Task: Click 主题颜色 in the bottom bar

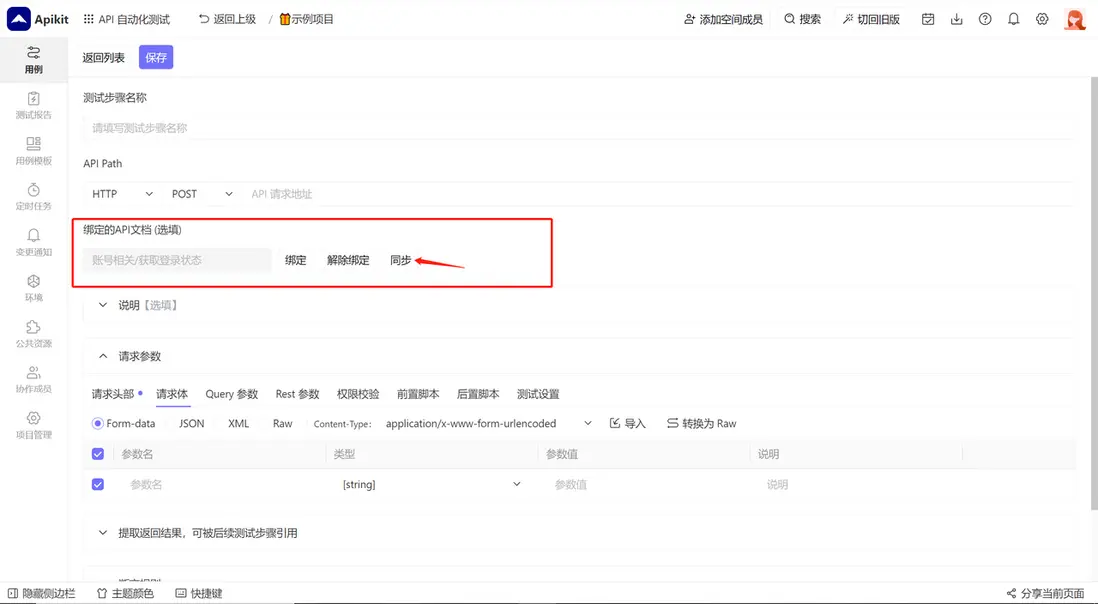Action: [x=125, y=594]
